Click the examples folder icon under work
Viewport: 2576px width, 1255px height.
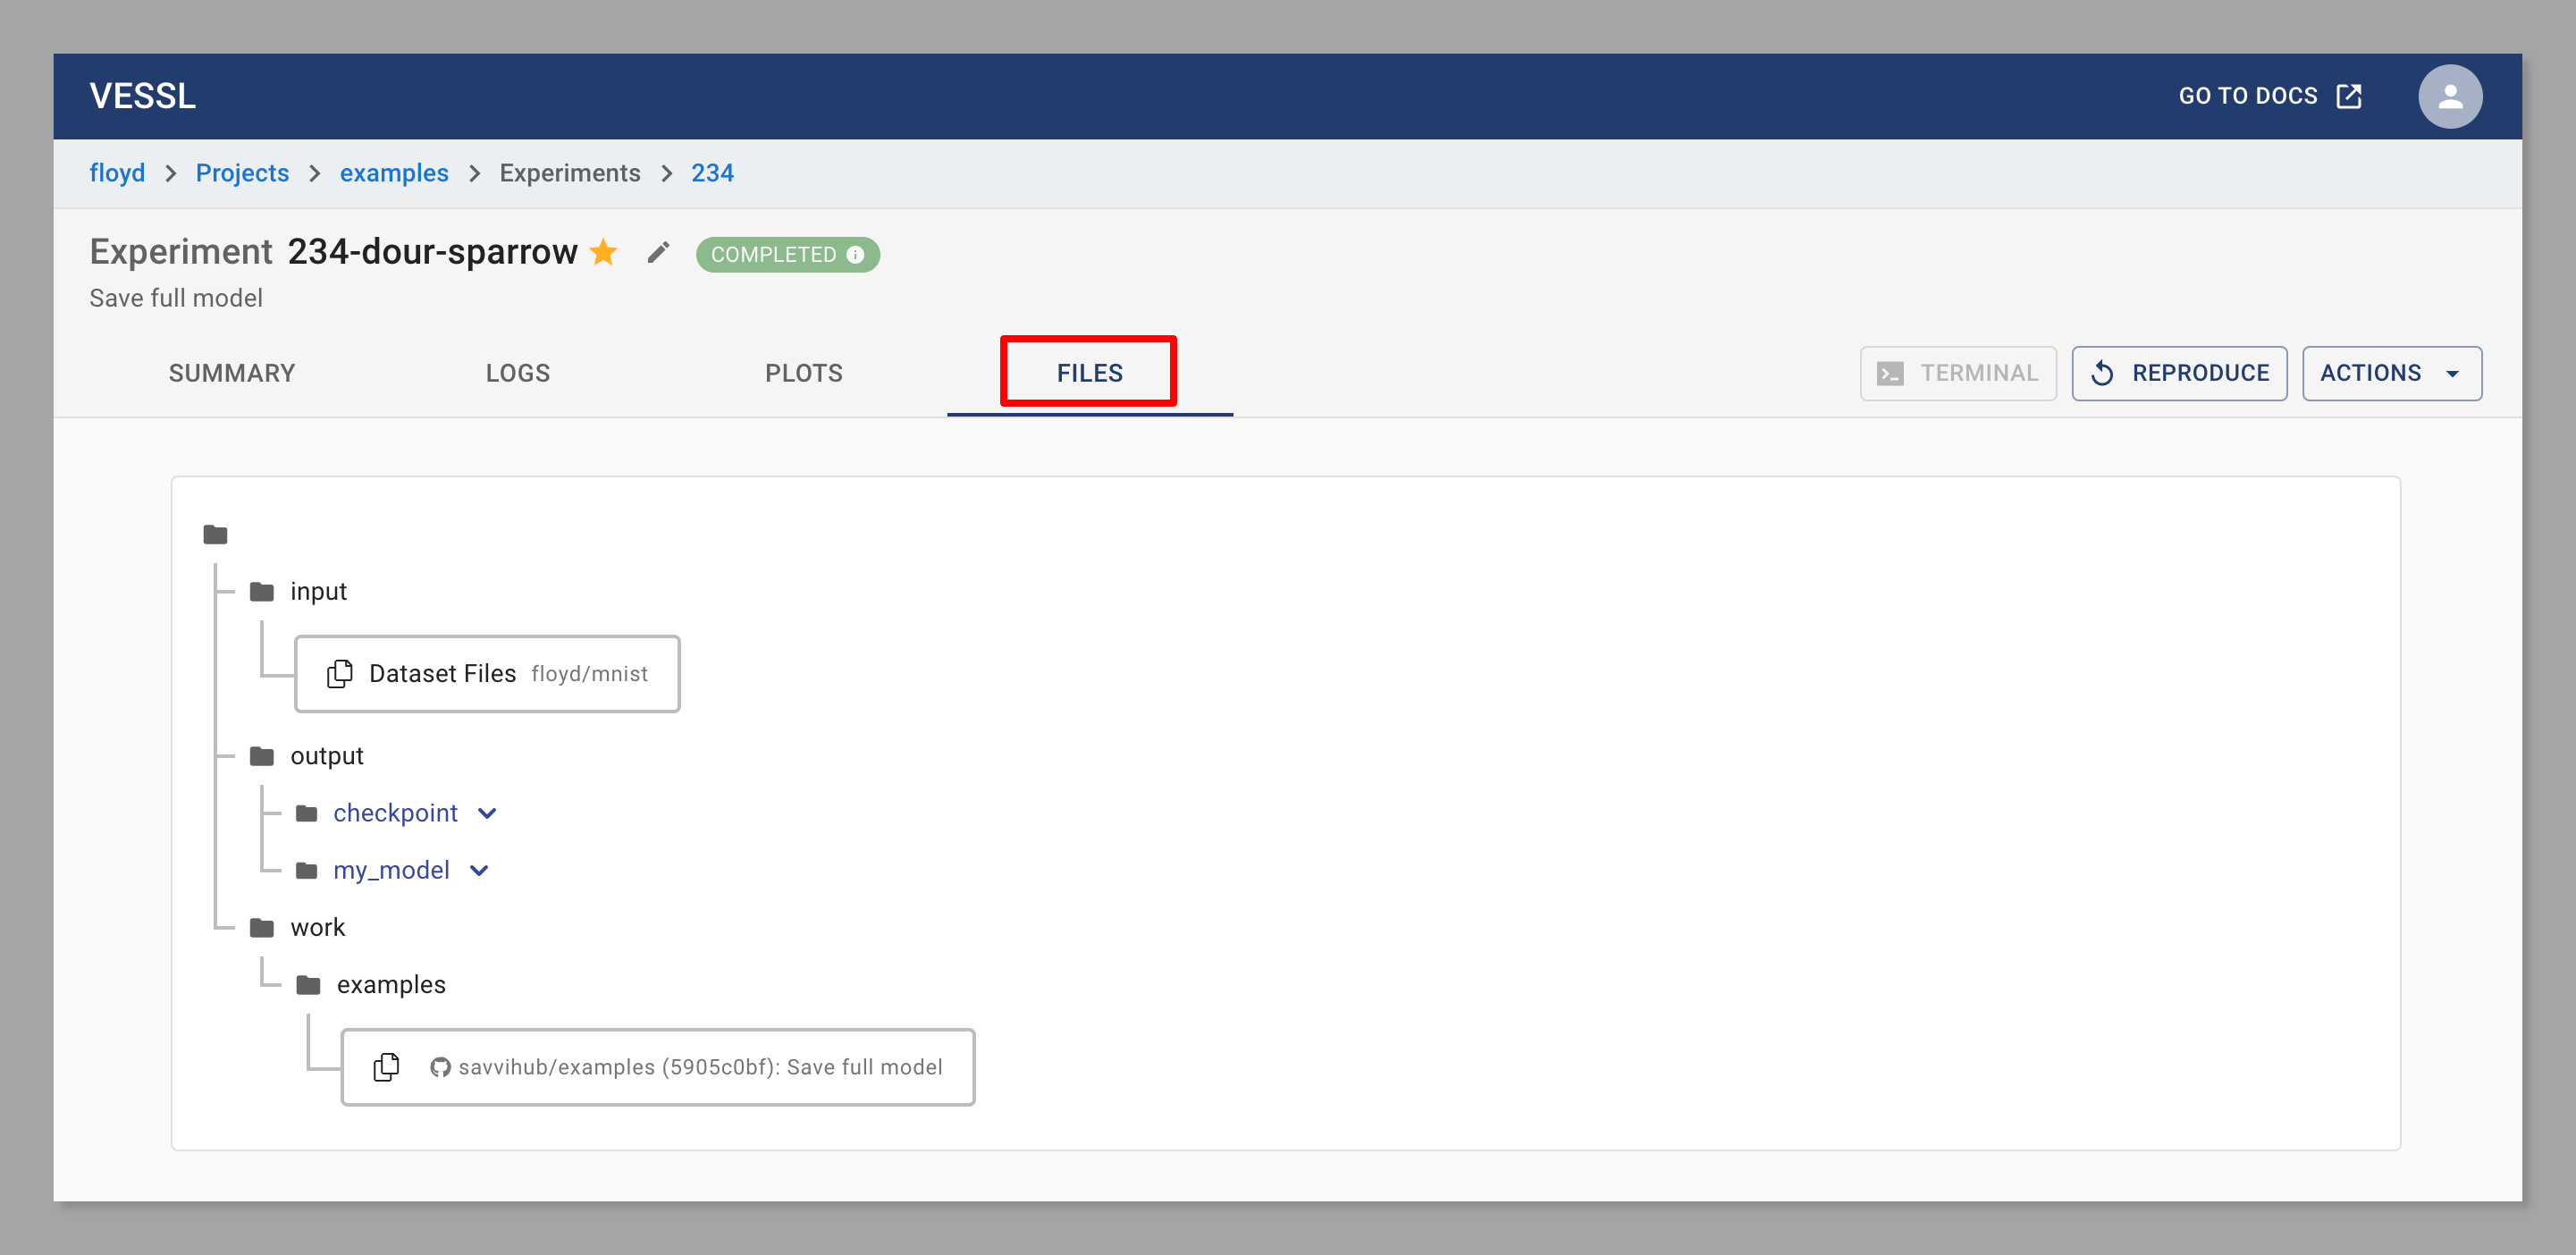click(308, 985)
